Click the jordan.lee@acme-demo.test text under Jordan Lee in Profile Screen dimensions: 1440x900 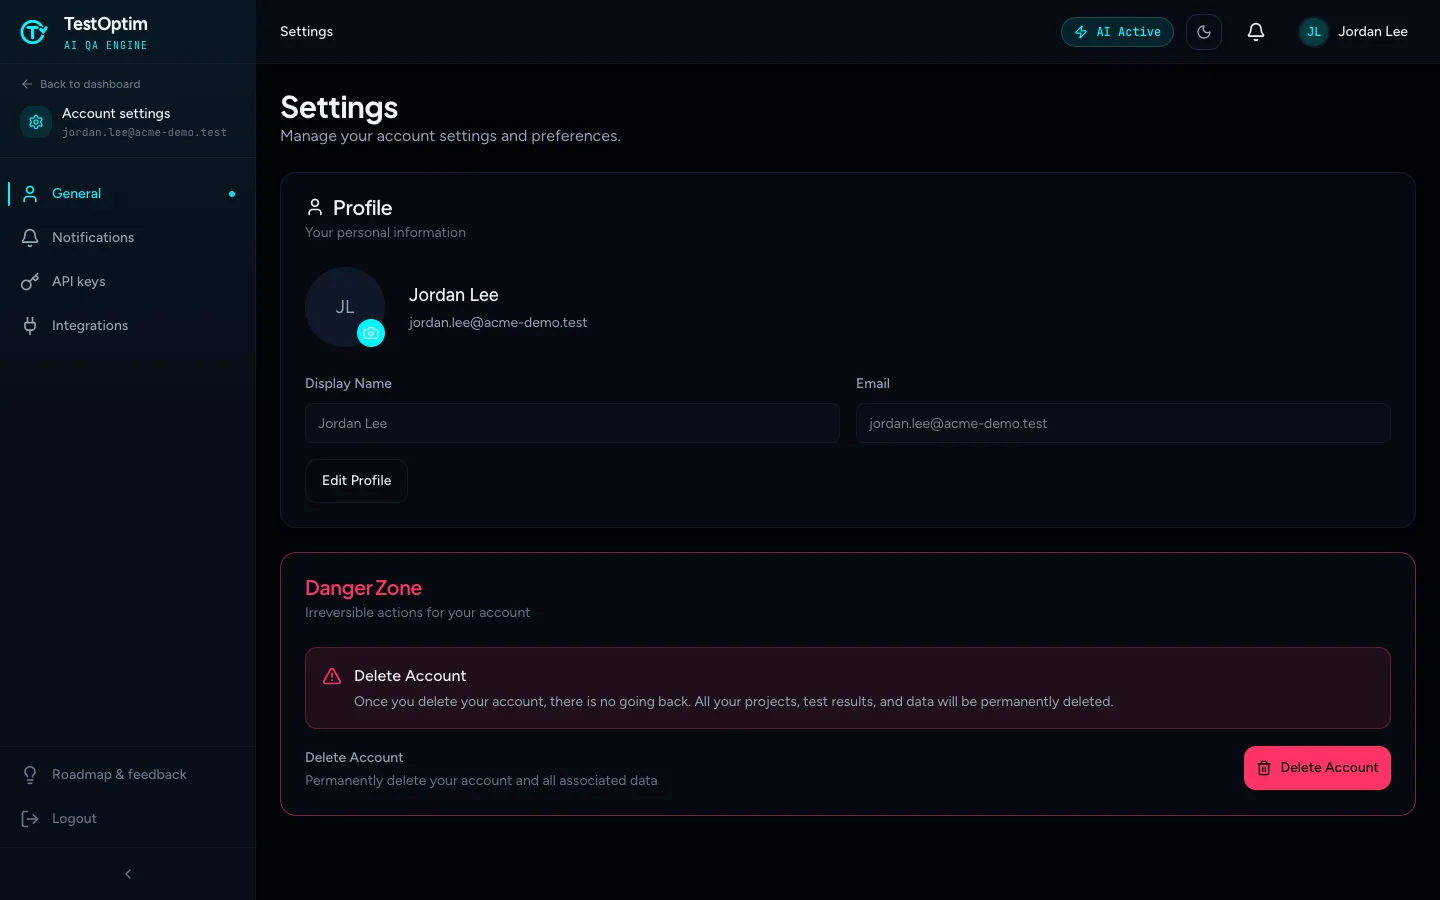click(498, 322)
